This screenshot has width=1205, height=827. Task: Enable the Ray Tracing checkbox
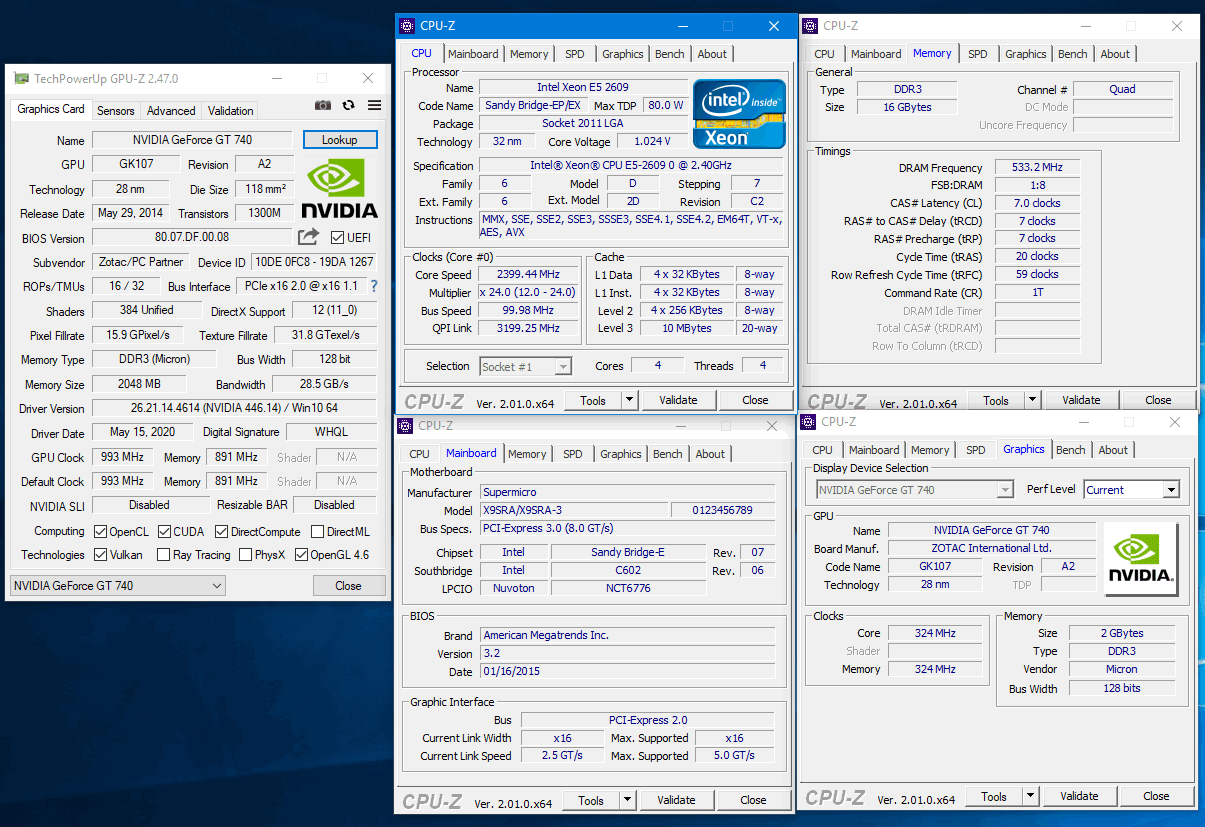click(164, 555)
